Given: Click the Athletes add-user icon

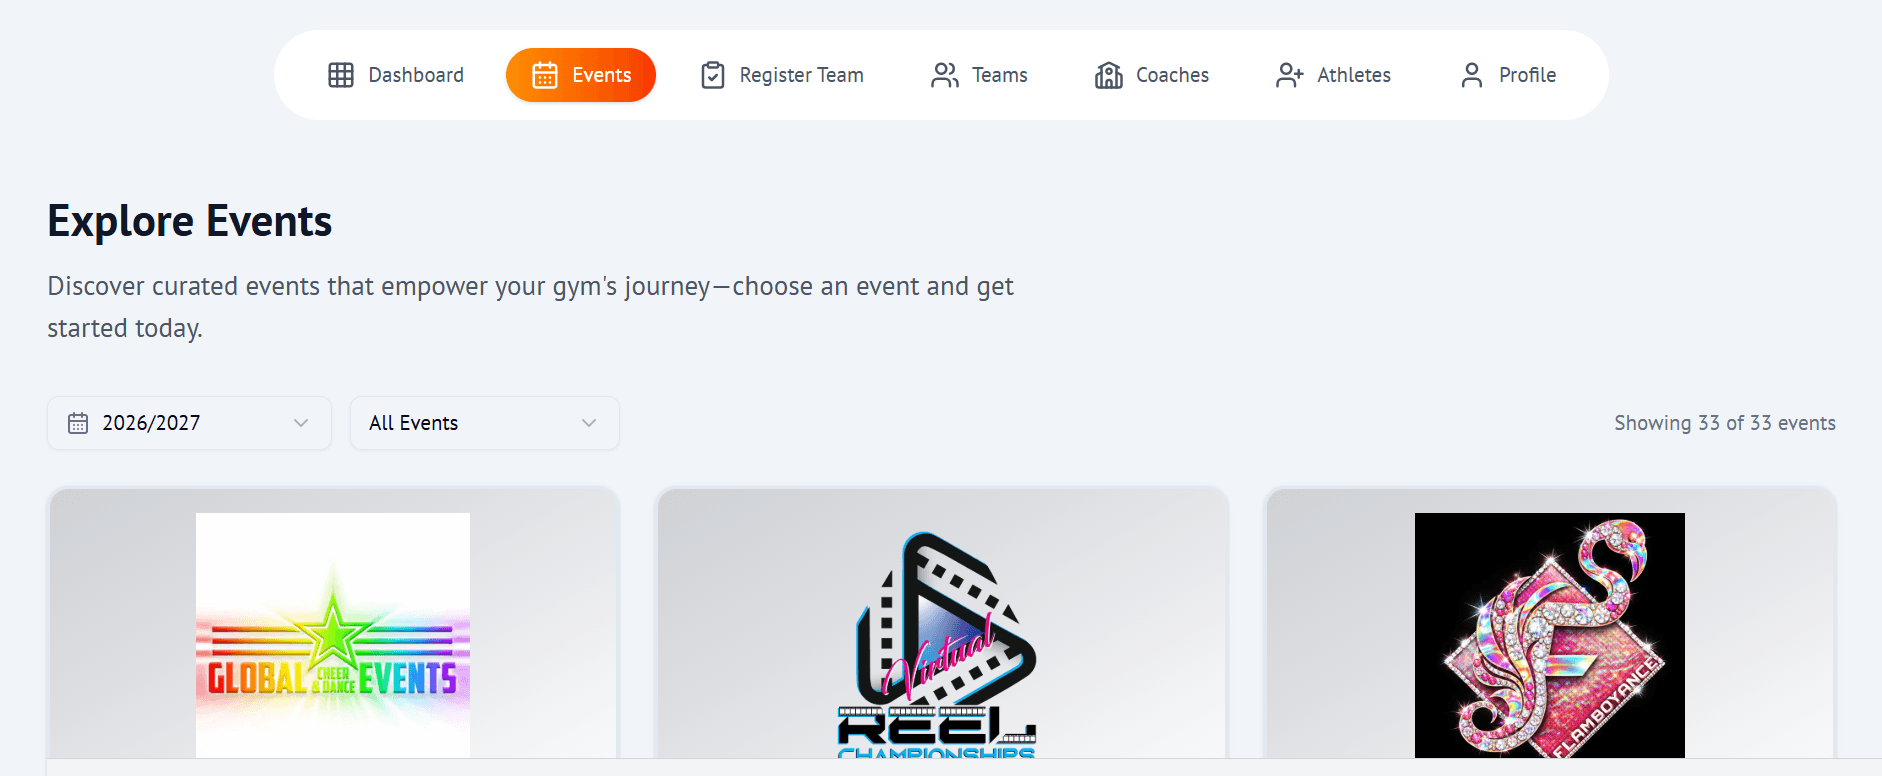Looking at the screenshot, I should click(x=1290, y=75).
